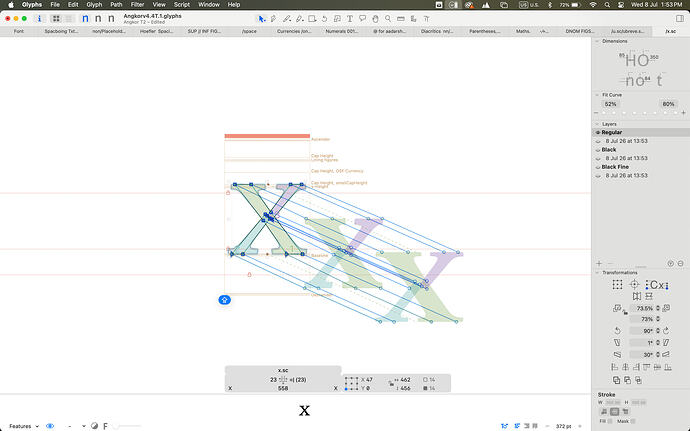Image resolution: width=690 pixels, height=431 pixels.
Task: Open the Path menu
Action: pyautogui.click(x=116, y=4)
